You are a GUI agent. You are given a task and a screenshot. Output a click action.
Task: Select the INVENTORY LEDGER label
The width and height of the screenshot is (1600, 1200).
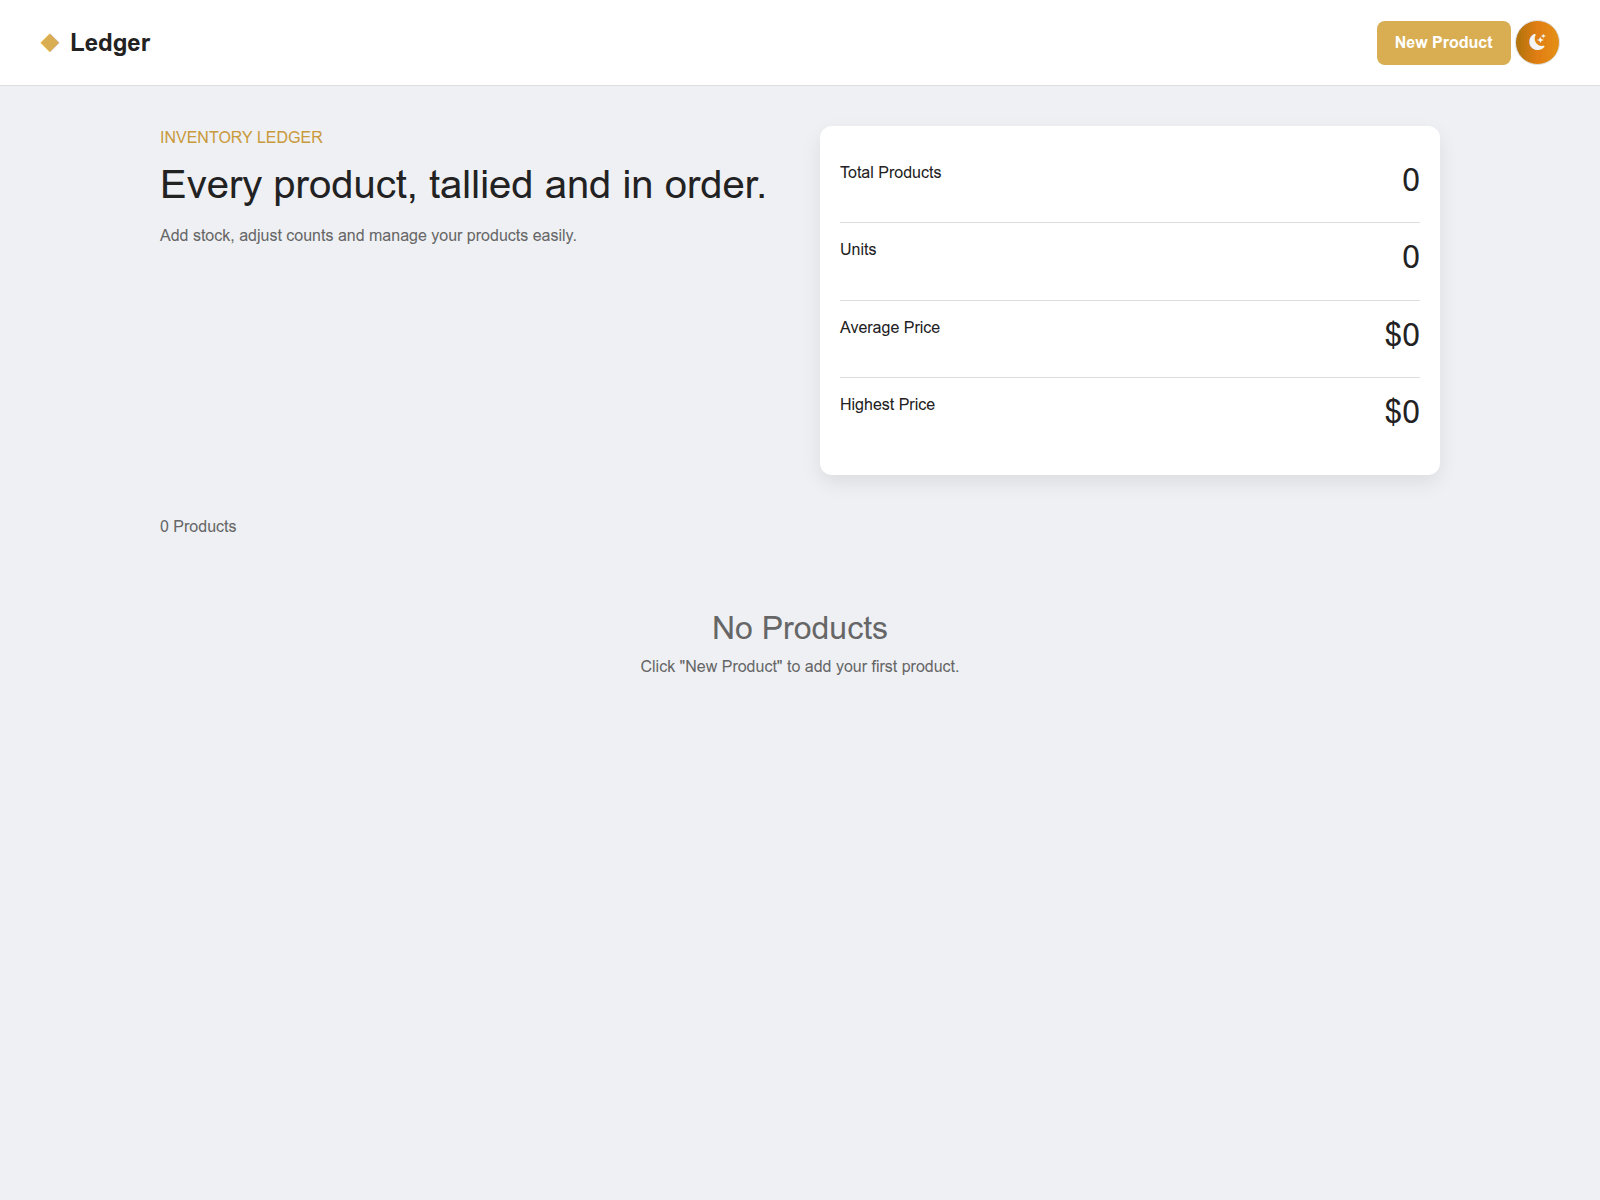pos(241,137)
